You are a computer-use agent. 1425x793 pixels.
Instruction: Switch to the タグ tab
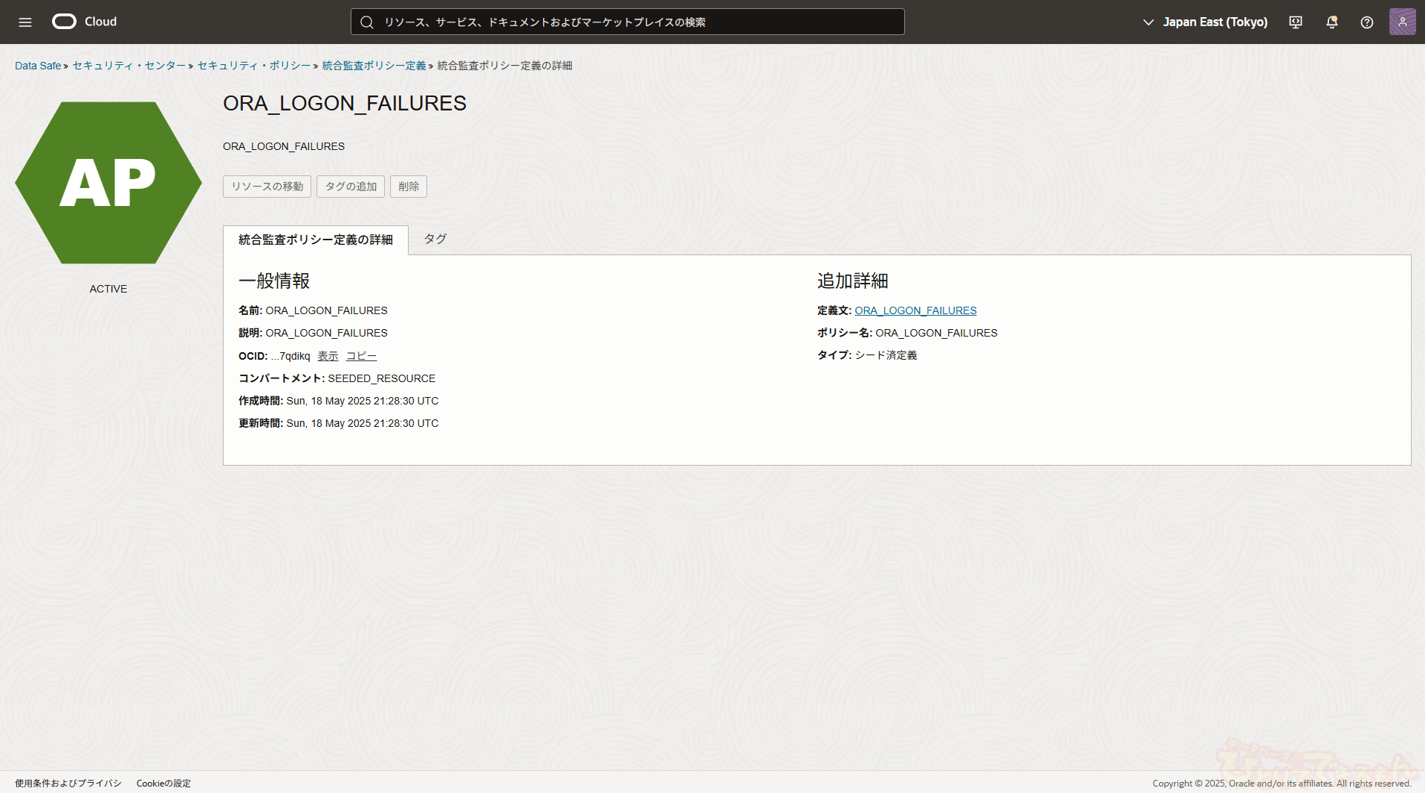(x=435, y=239)
